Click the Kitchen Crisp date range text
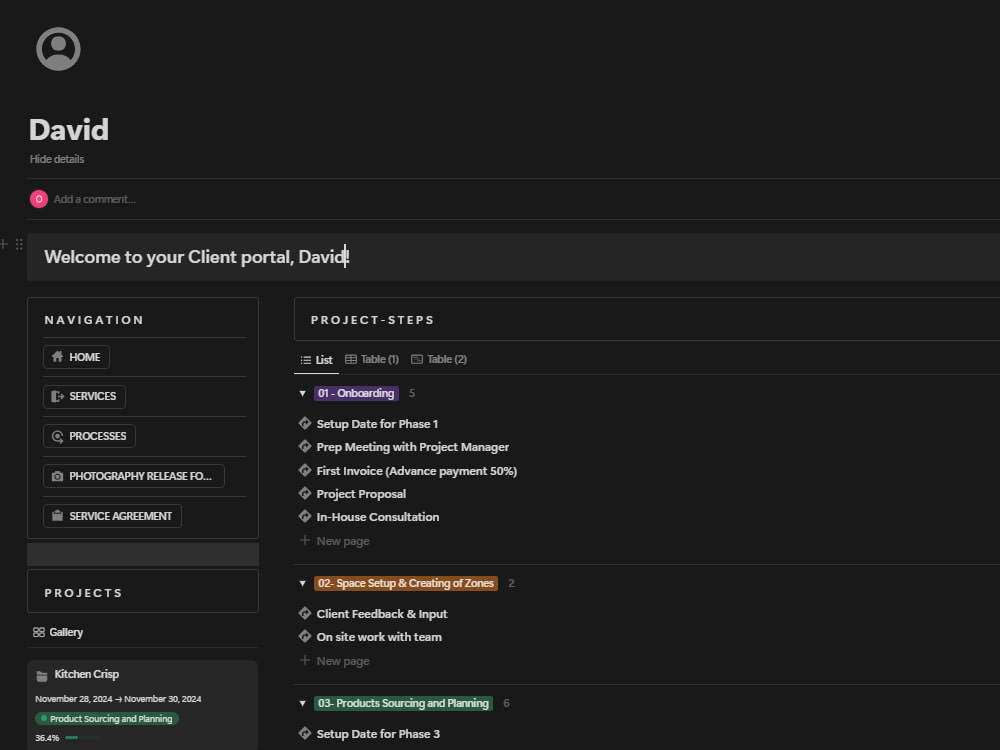1000x750 pixels. tap(118, 699)
